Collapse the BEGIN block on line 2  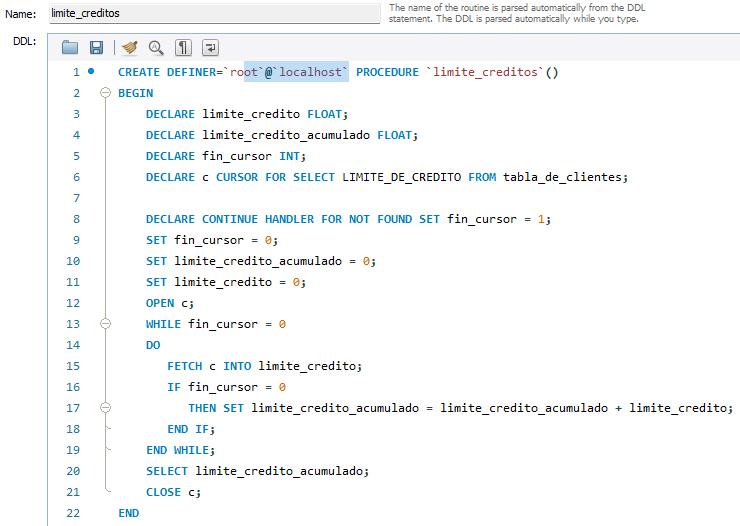(x=106, y=93)
